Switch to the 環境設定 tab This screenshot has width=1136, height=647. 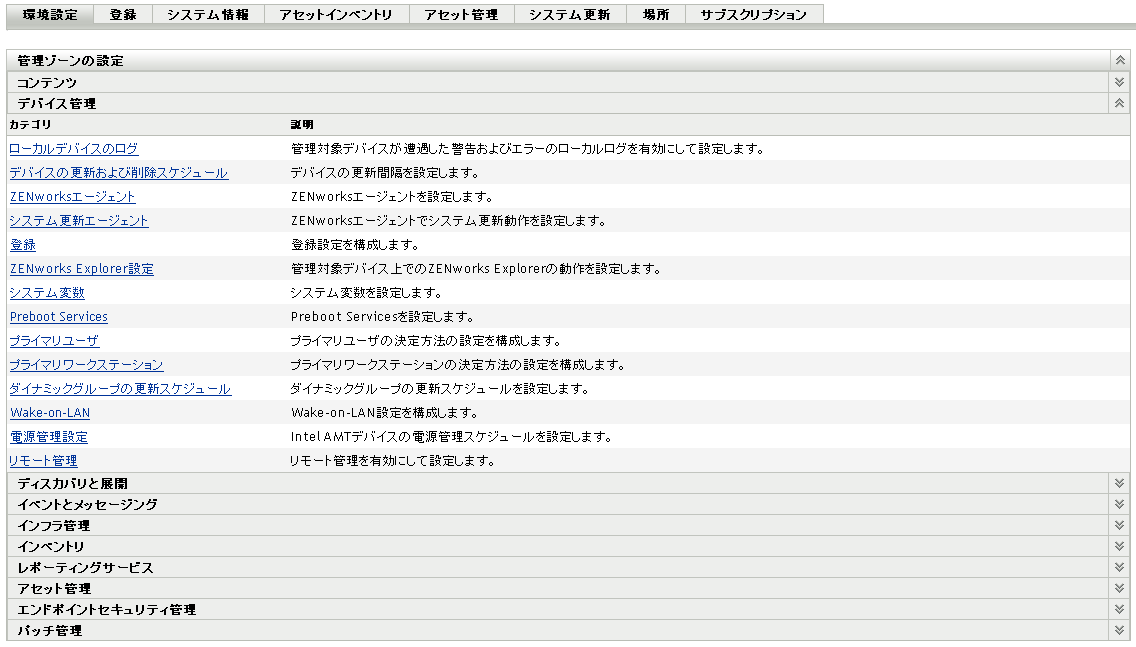tap(50, 14)
